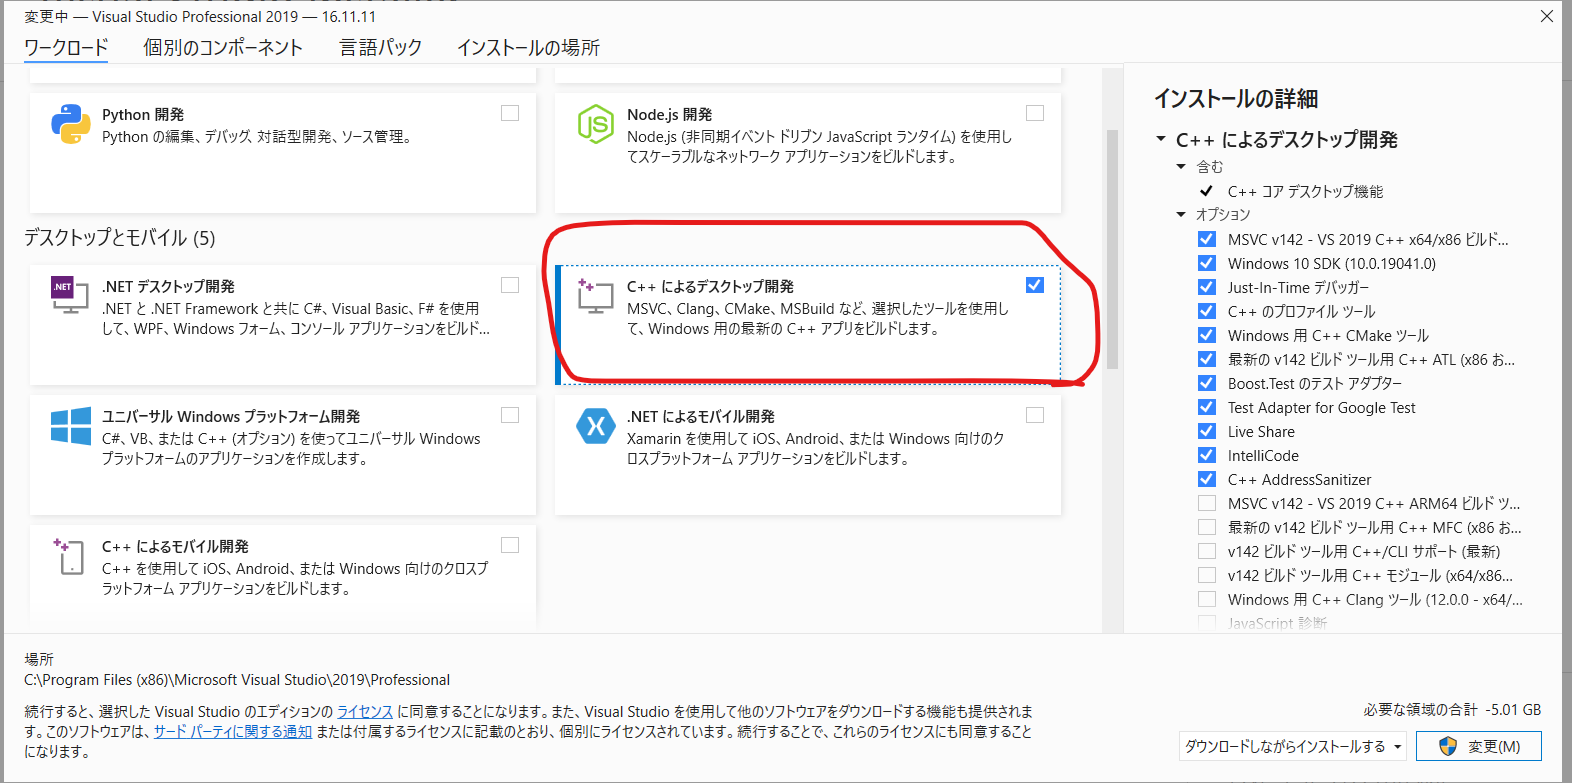Close the installer window with X
Screen dimensions: 1572x783
(x=1547, y=16)
